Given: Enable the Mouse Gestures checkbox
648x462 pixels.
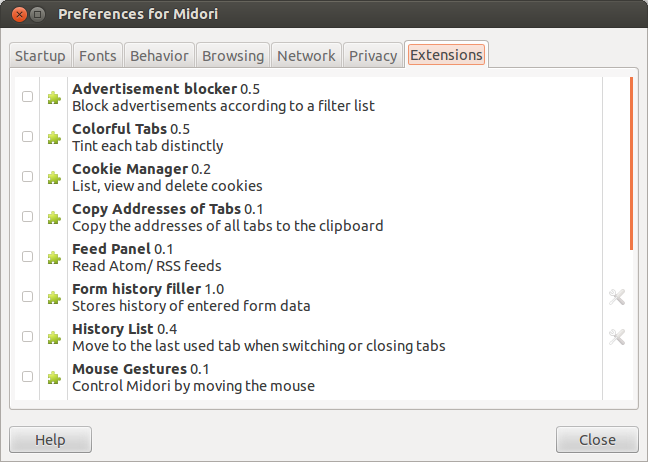Looking at the screenshot, I should point(27,377).
